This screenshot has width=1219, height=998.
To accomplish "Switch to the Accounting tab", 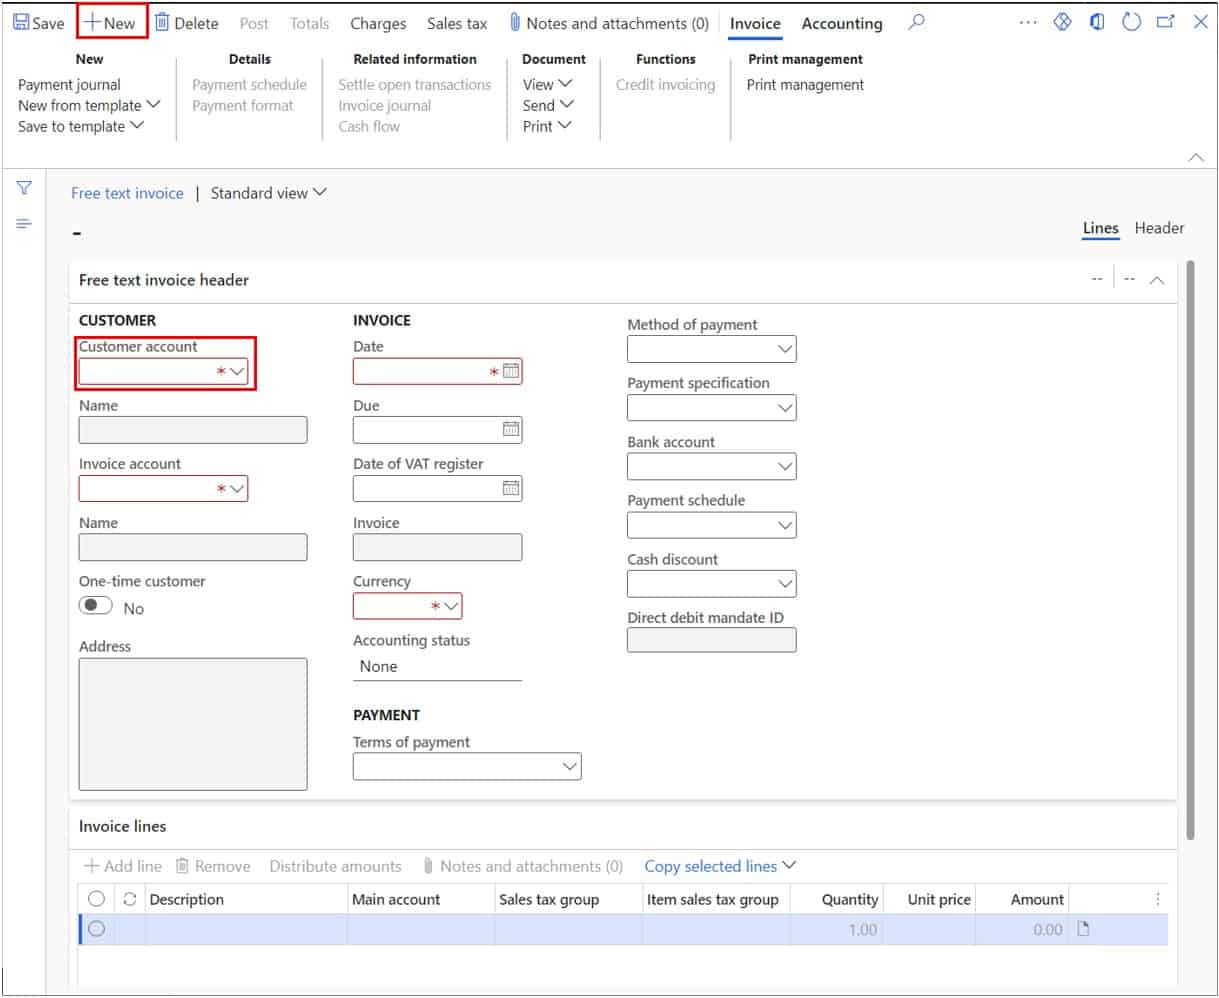I will [841, 22].
